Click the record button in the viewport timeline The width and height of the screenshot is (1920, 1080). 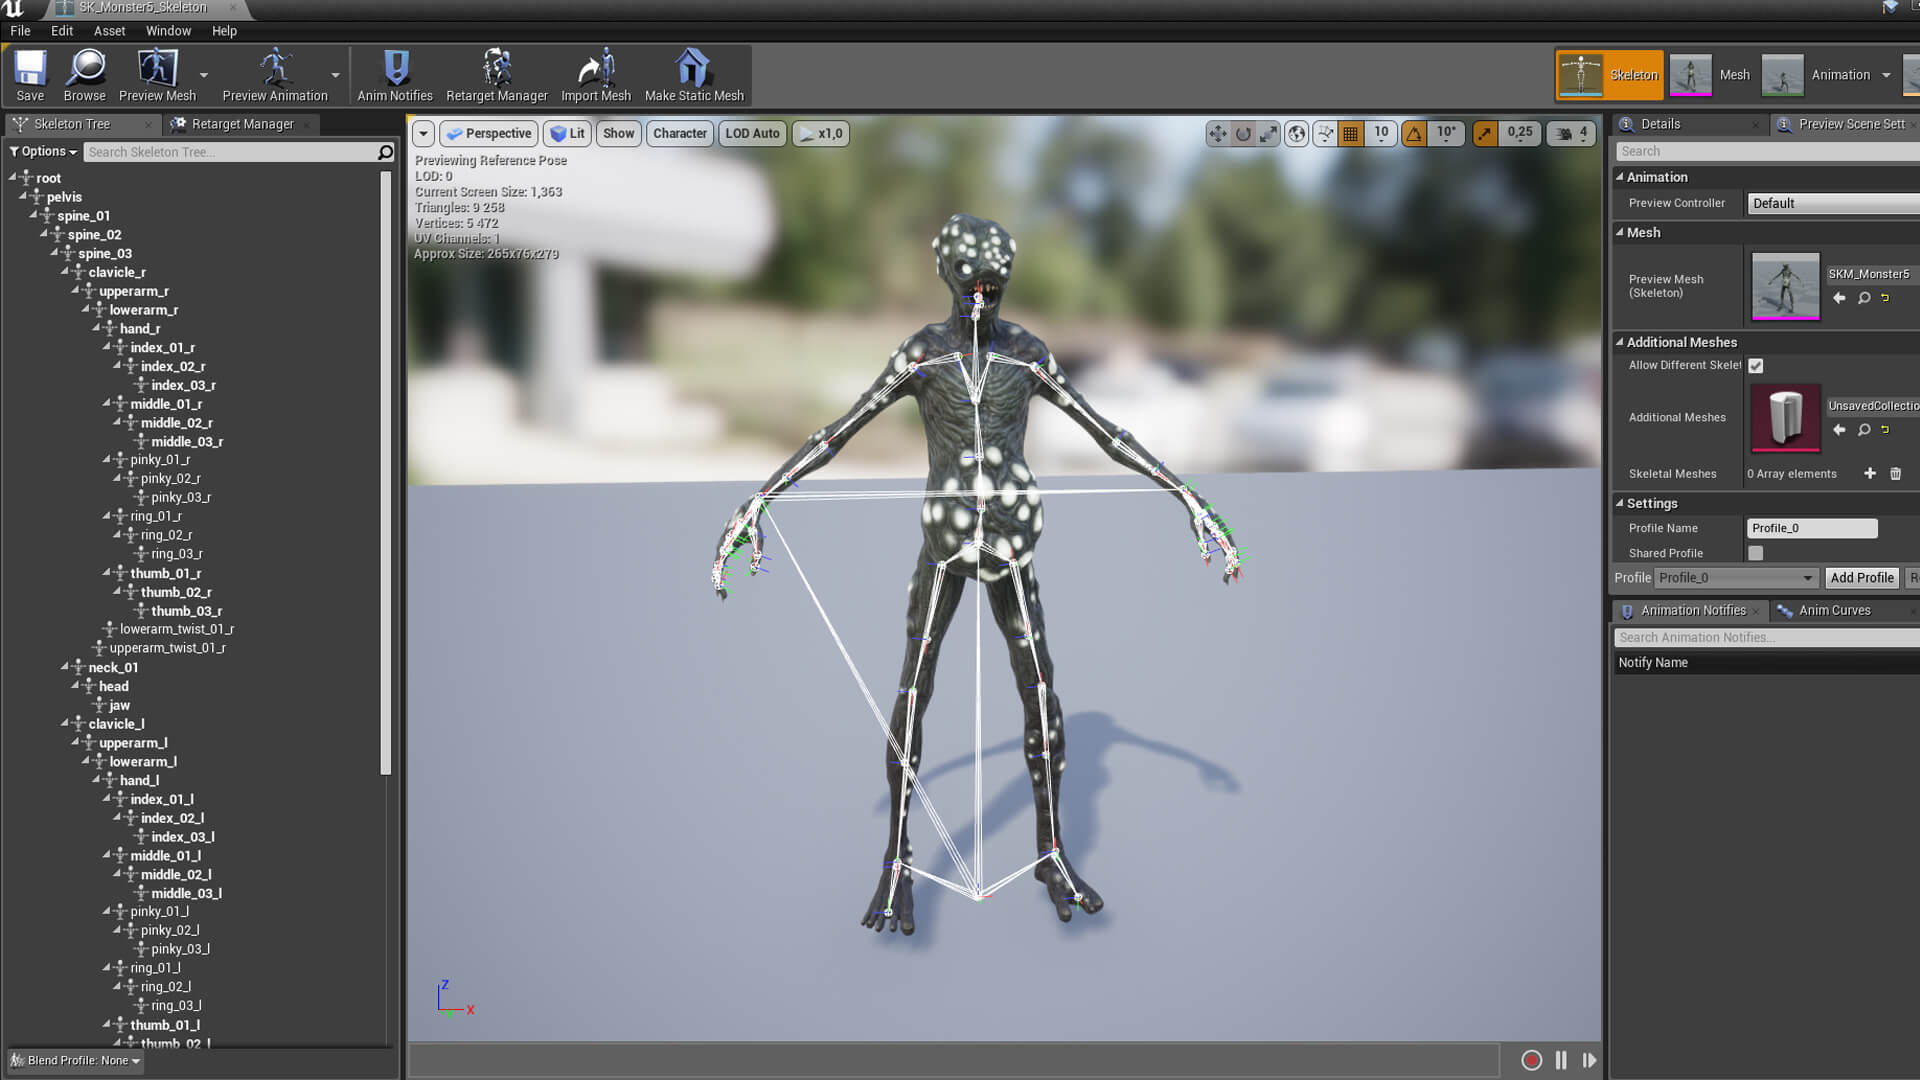click(1531, 1060)
